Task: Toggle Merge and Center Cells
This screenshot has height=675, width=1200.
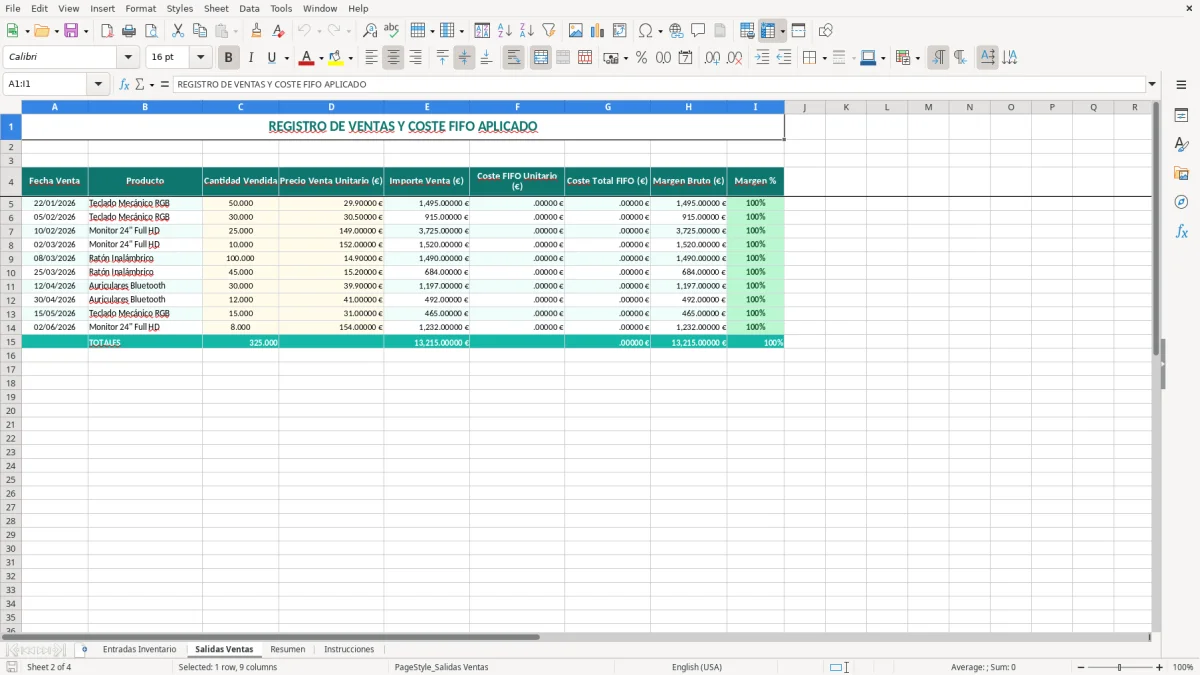Action: [540, 58]
